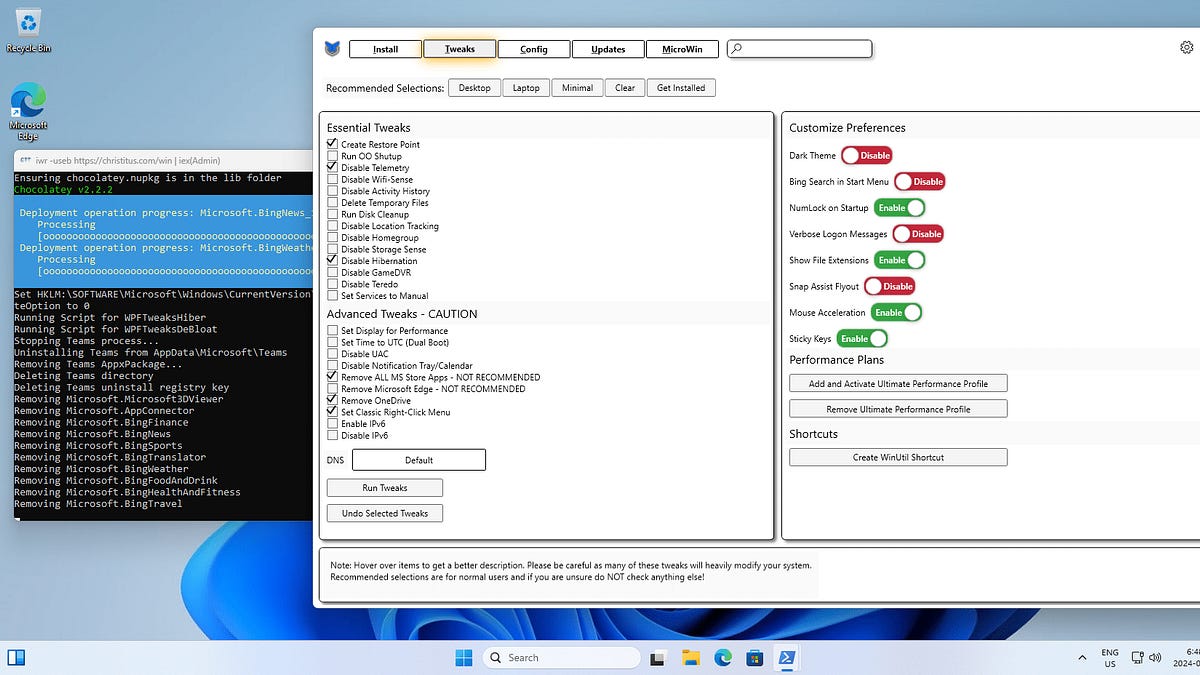Check Disable Activity History checkbox

pyautogui.click(x=332, y=191)
